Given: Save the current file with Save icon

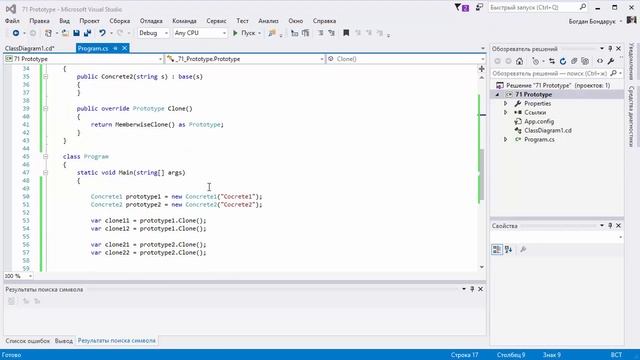Looking at the screenshot, I should point(76,33).
